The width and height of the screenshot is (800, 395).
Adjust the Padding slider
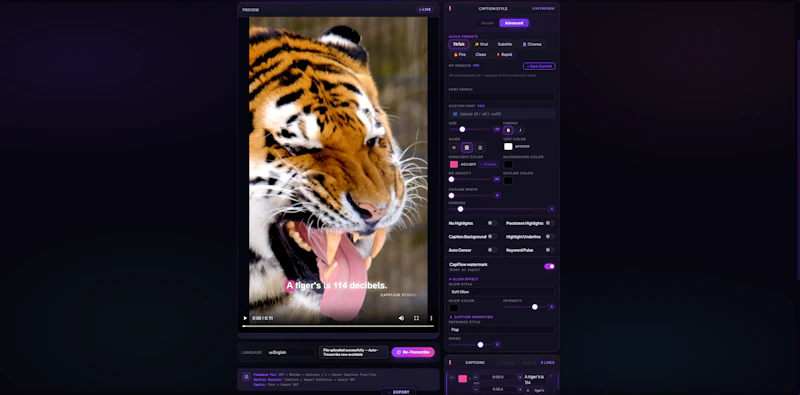point(497,209)
